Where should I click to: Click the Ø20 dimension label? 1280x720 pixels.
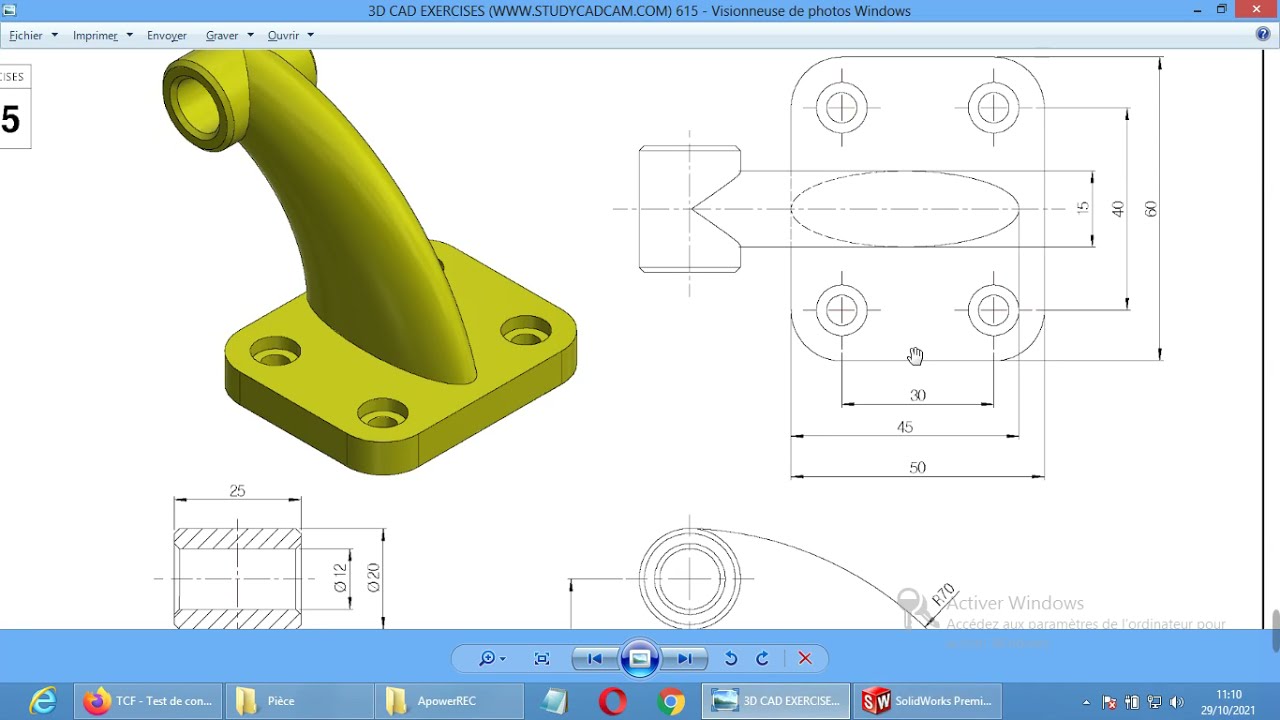point(373,578)
